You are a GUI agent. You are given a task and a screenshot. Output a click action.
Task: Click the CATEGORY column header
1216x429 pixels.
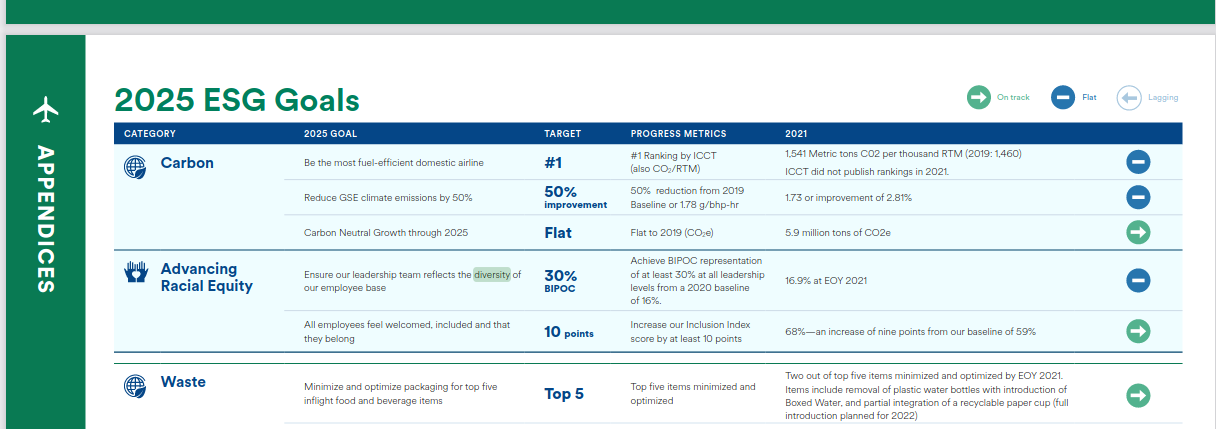click(150, 133)
